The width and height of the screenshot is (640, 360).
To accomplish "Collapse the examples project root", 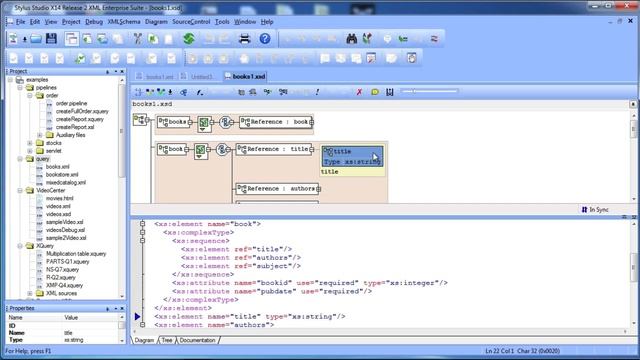I will (11, 80).
